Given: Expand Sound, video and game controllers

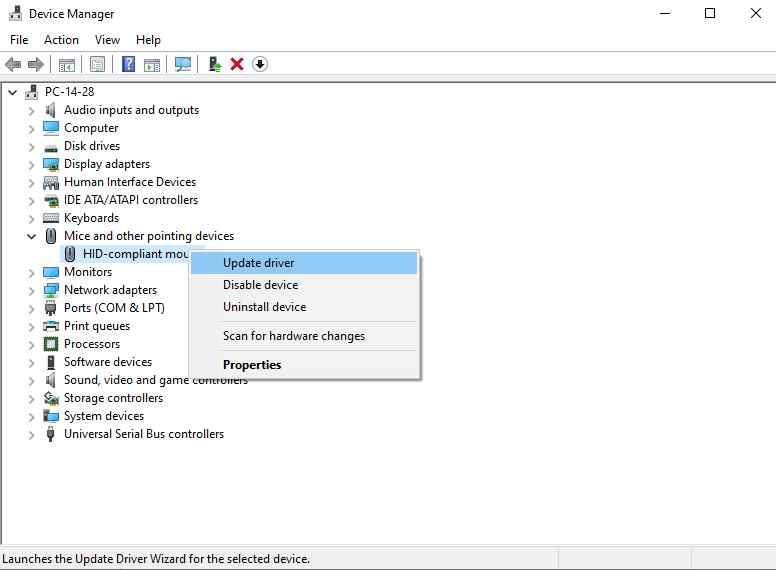Looking at the screenshot, I should click(x=32, y=380).
